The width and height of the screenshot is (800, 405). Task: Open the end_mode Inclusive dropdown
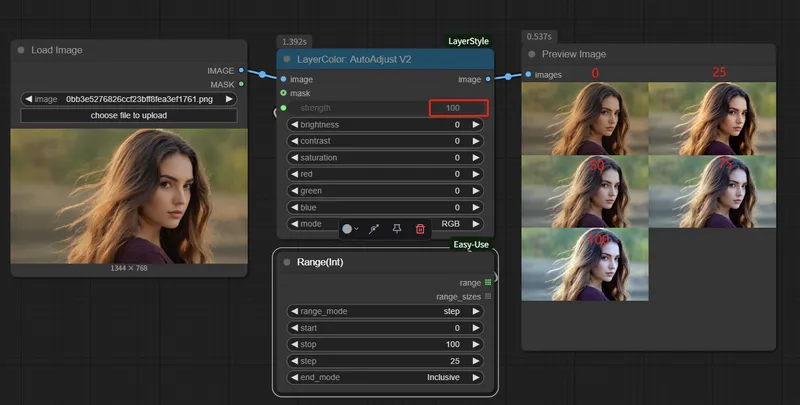coord(386,378)
